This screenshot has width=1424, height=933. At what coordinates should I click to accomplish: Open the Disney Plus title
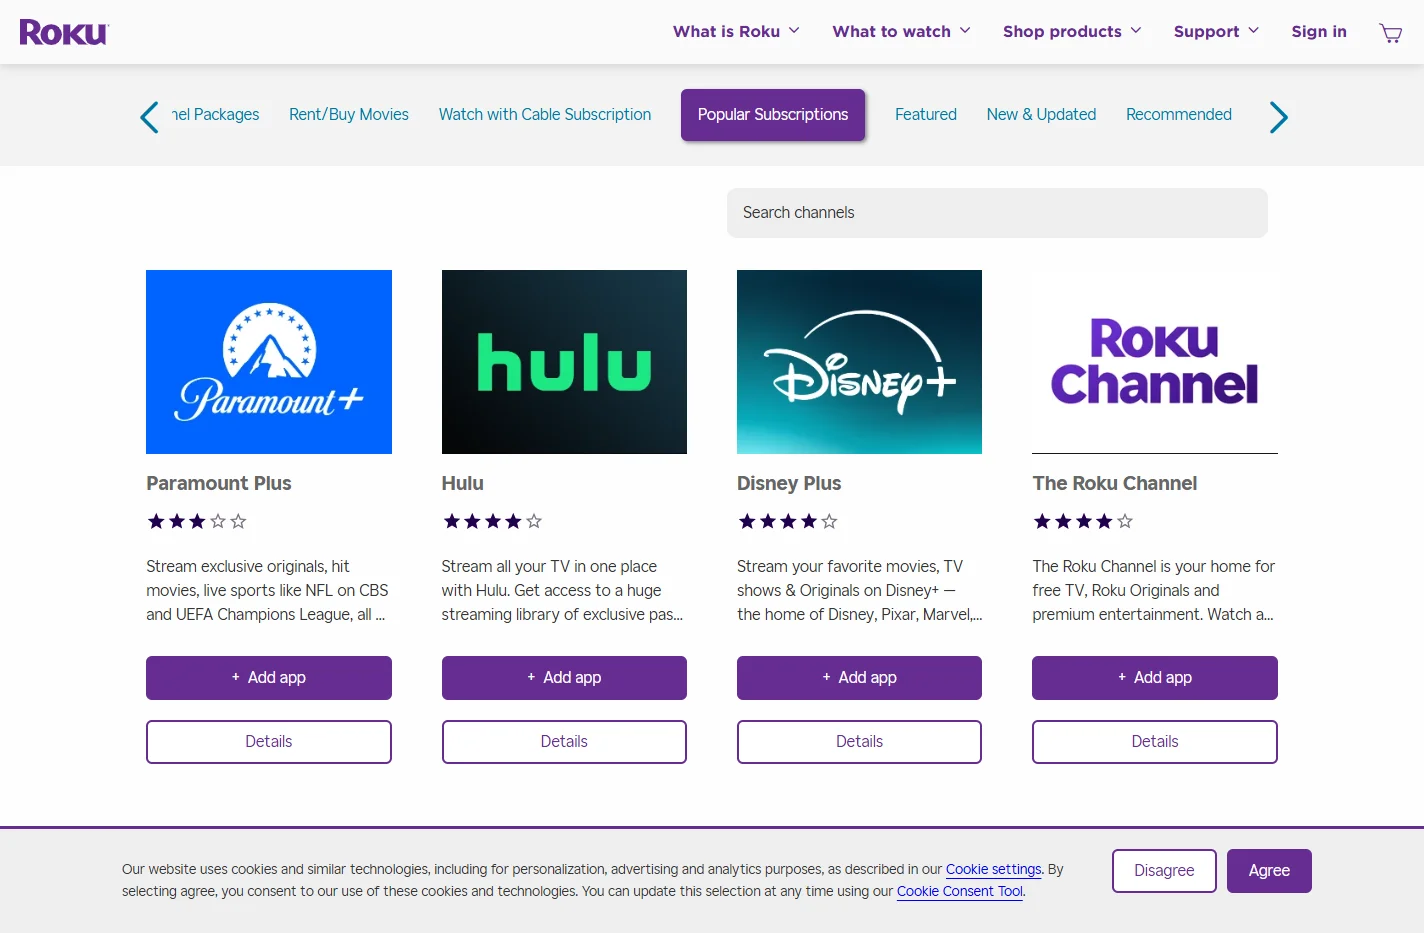tap(789, 483)
